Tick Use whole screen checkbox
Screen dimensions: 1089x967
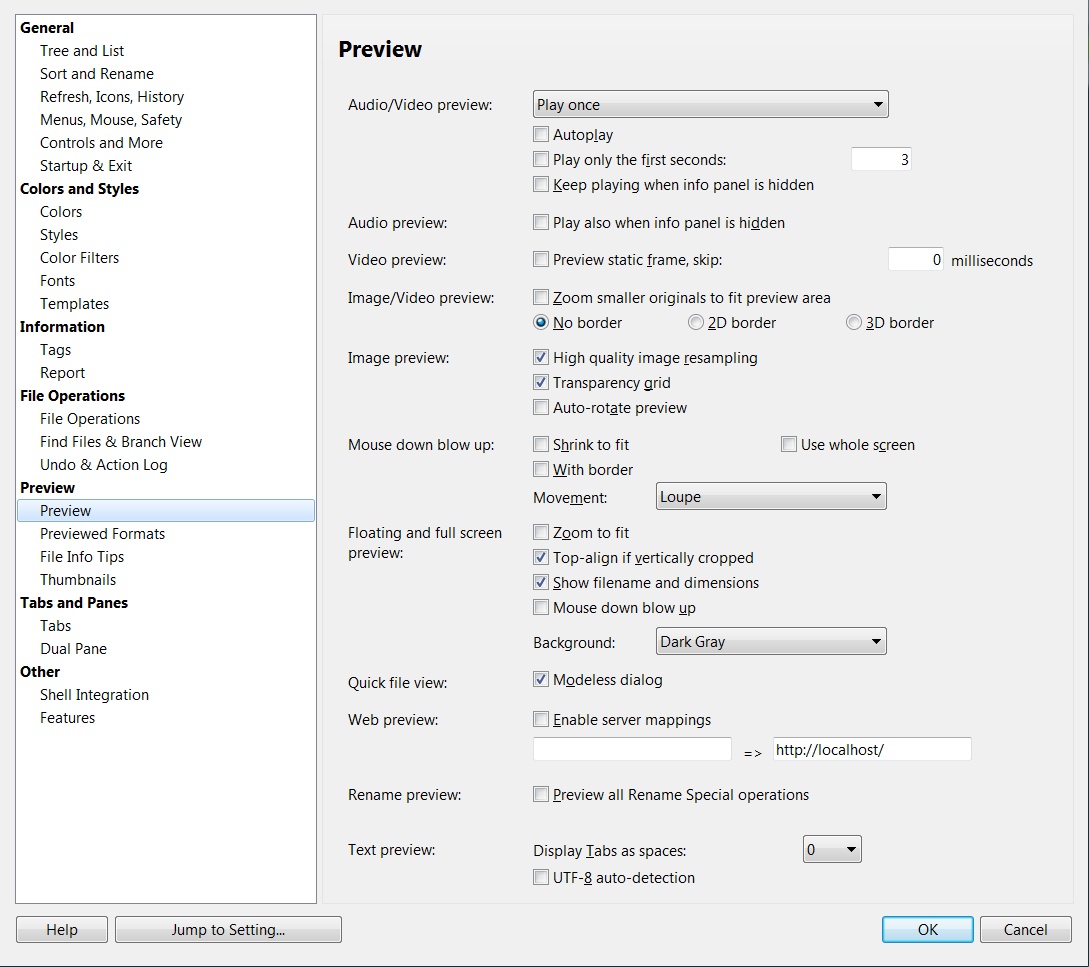pos(789,445)
